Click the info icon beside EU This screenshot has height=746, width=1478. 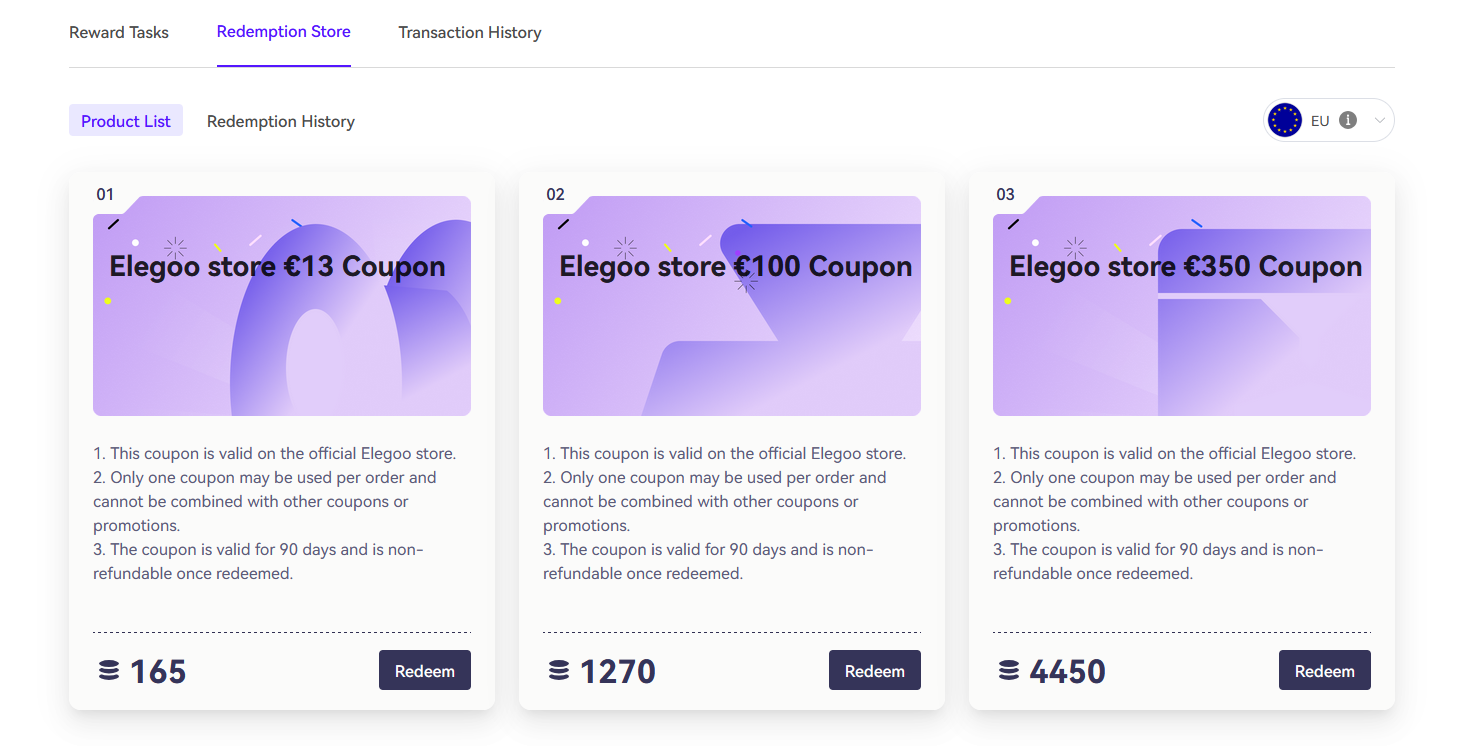click(x=1348, y=120)
